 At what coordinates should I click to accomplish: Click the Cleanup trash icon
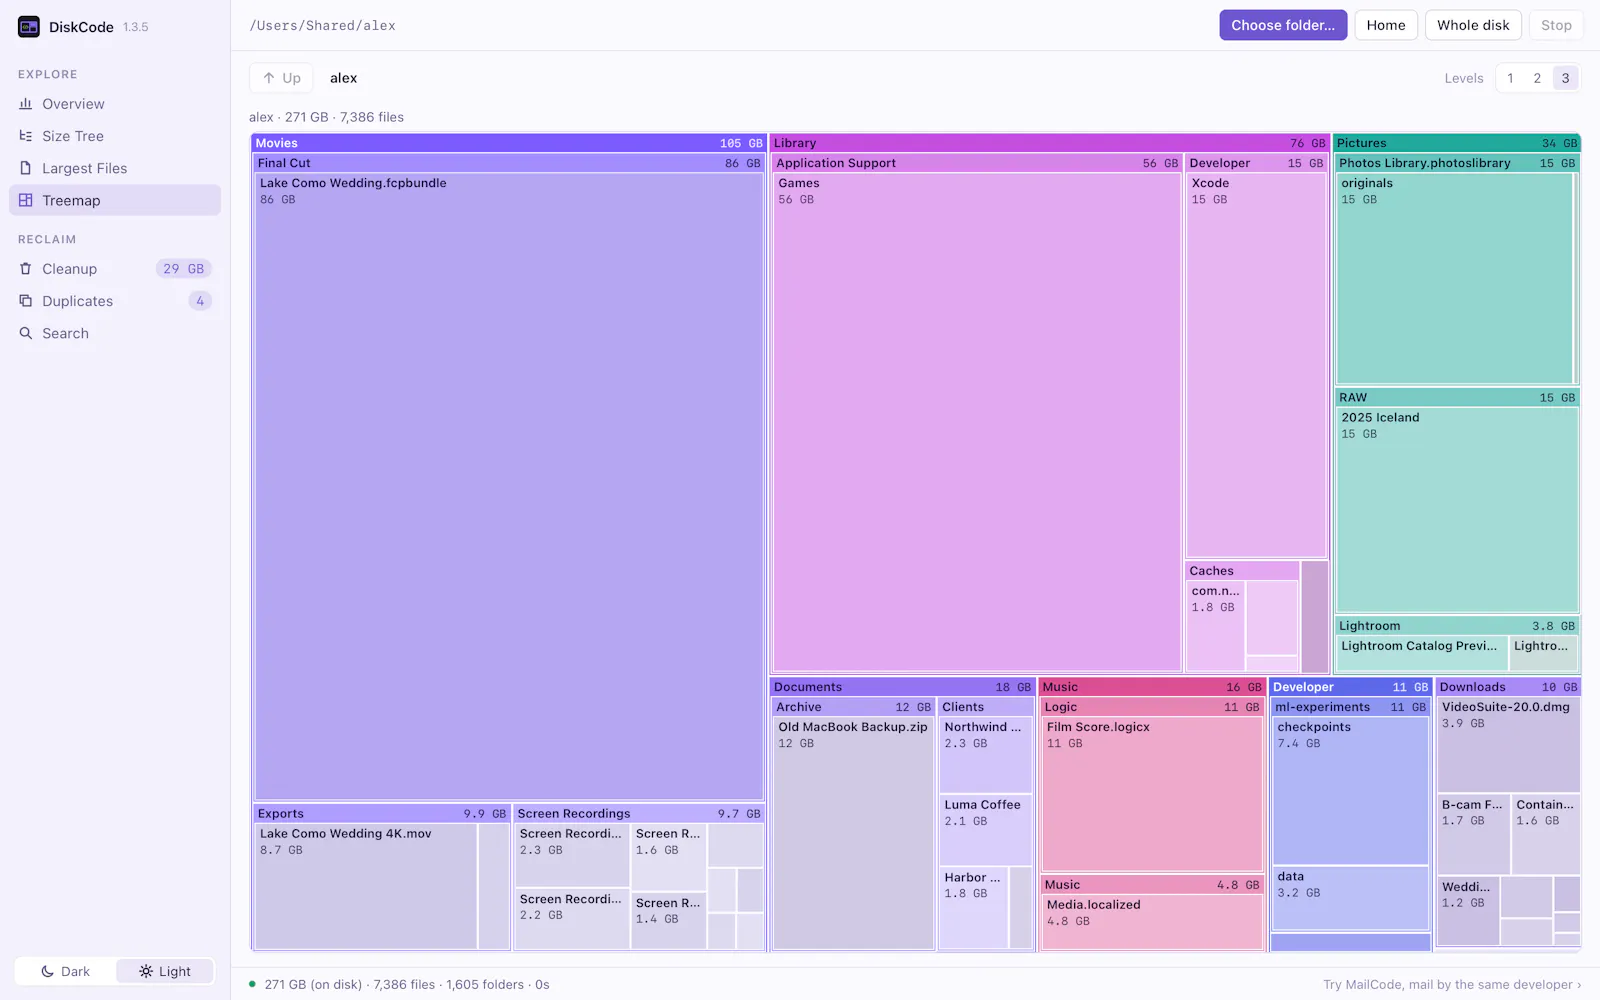26,269
